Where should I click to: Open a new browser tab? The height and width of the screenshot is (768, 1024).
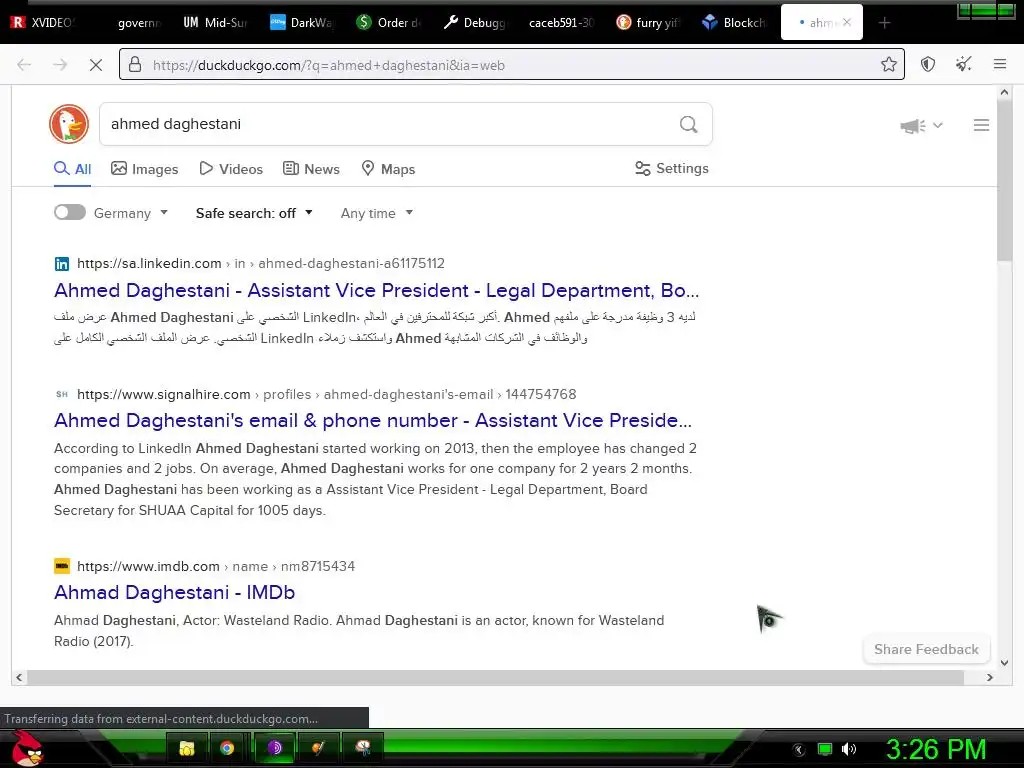884,23
